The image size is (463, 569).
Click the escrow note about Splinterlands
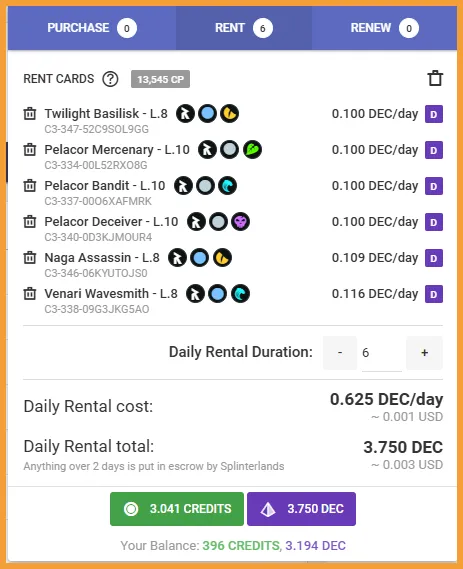pyautogui.click(x=154, y=466)
